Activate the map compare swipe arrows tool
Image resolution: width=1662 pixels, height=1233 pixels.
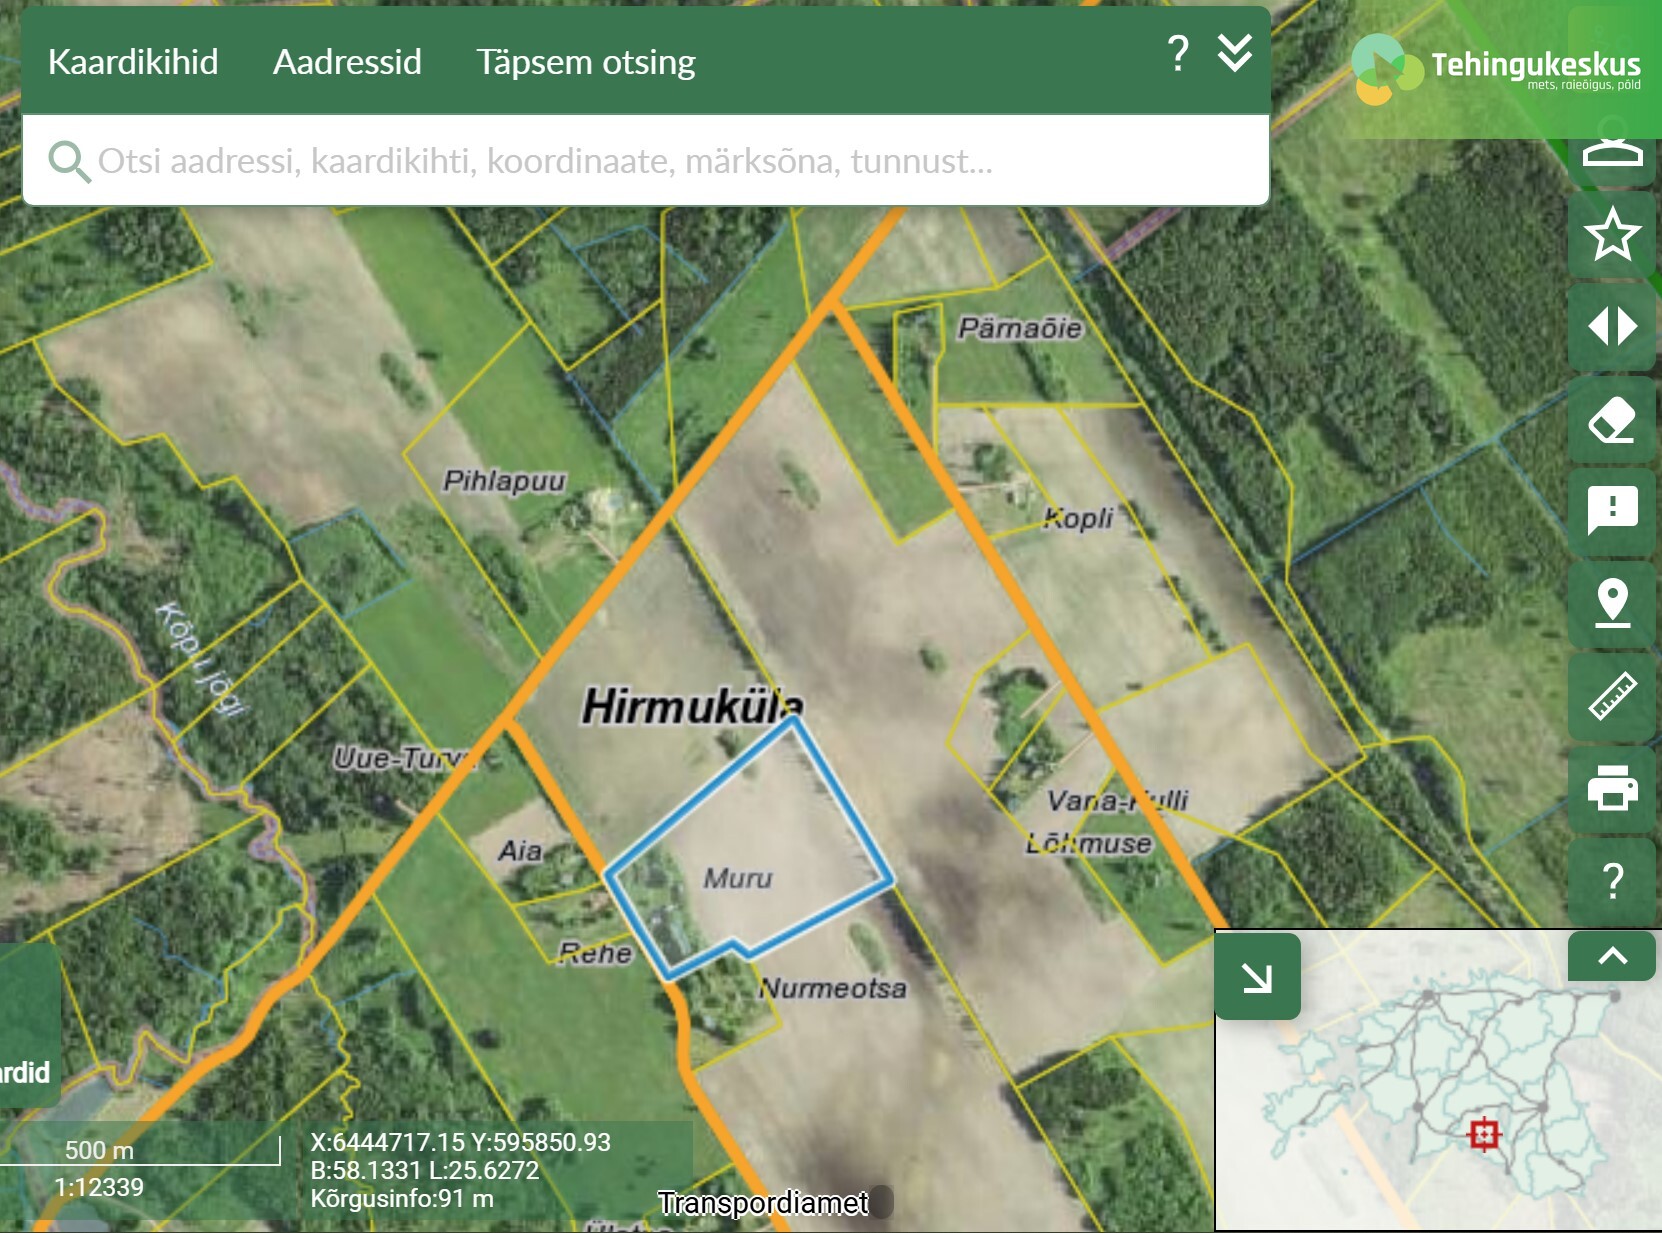tap(1611, 327)
